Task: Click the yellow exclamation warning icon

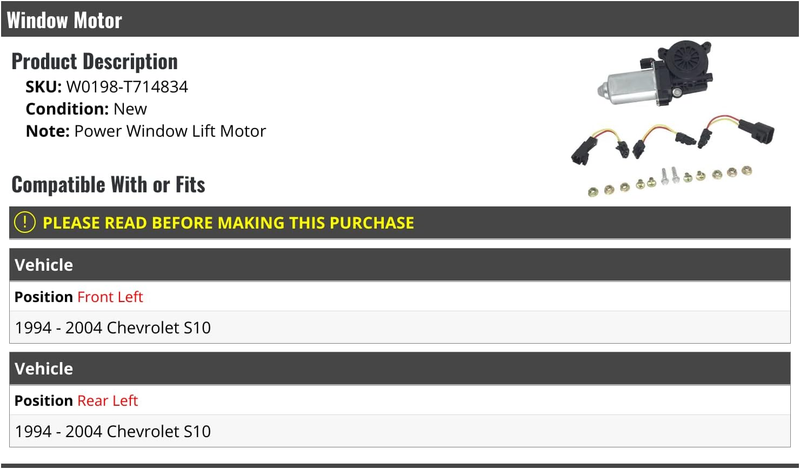Action: point(24,223)
